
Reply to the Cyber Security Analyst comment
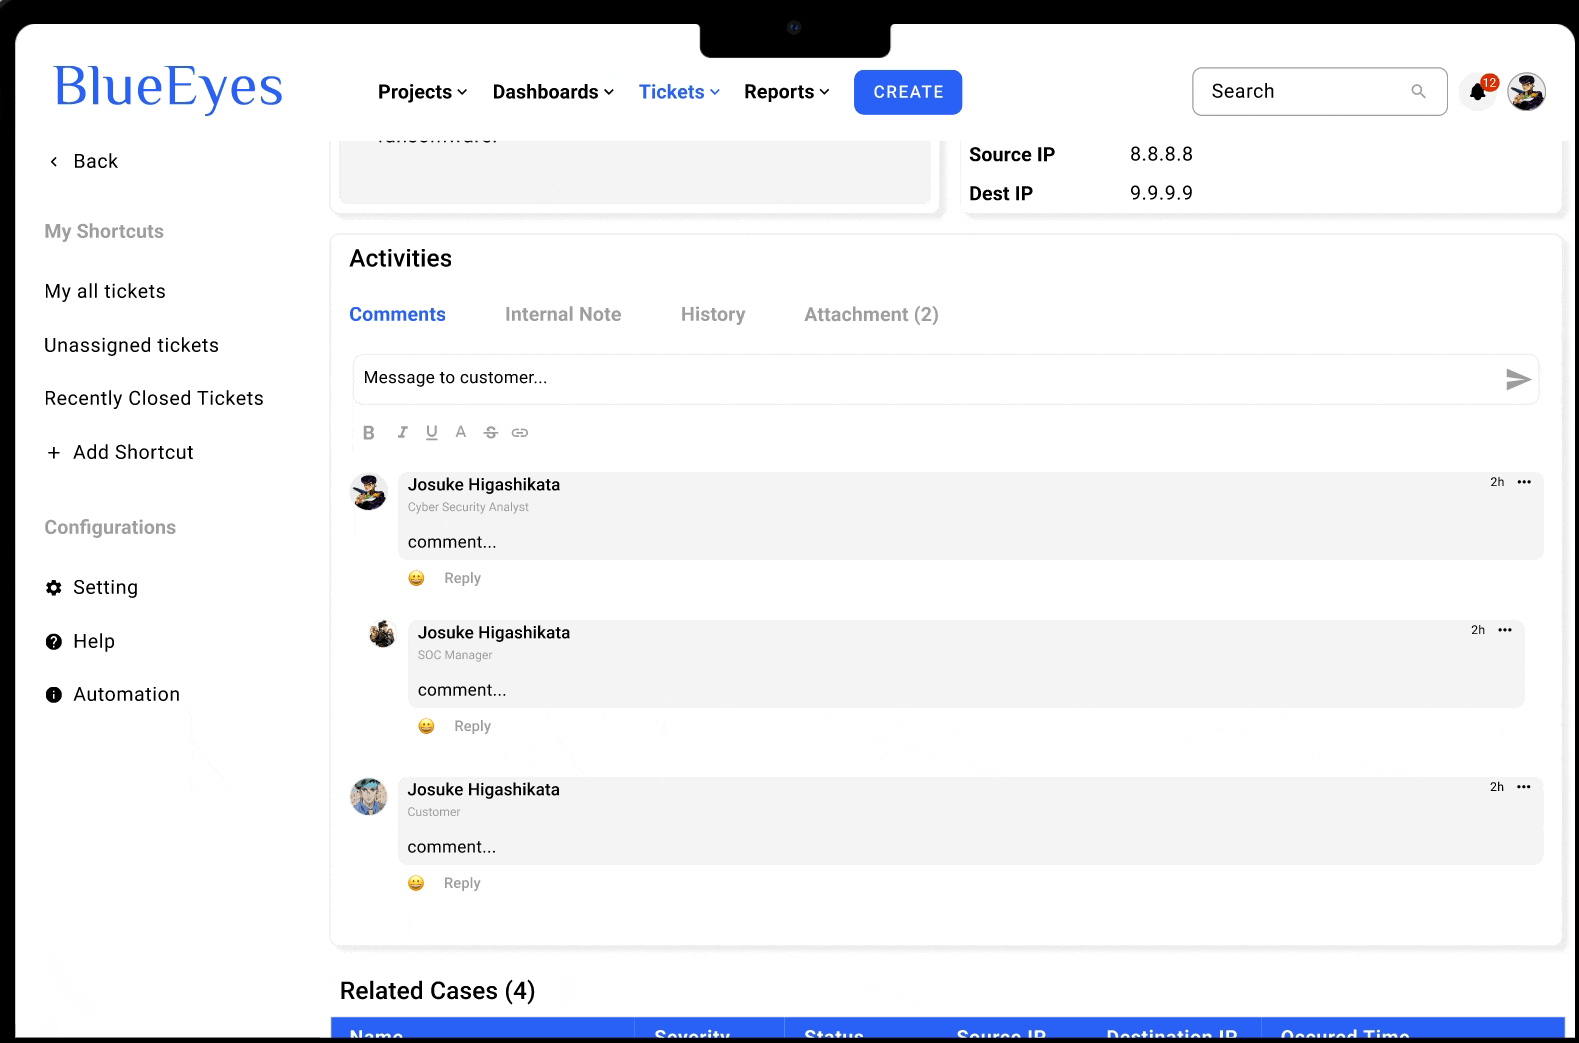click(x=462, y=578)
